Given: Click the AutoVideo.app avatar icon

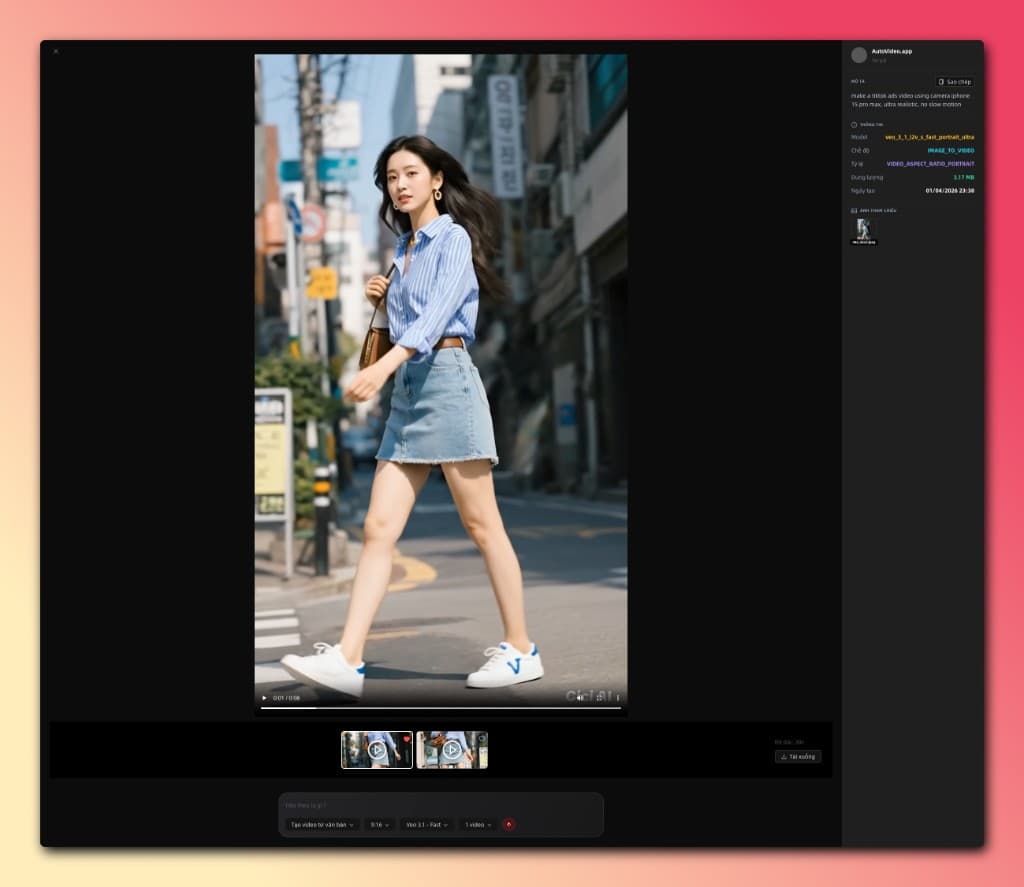Looking at the screenshot, I should [859, 54].
